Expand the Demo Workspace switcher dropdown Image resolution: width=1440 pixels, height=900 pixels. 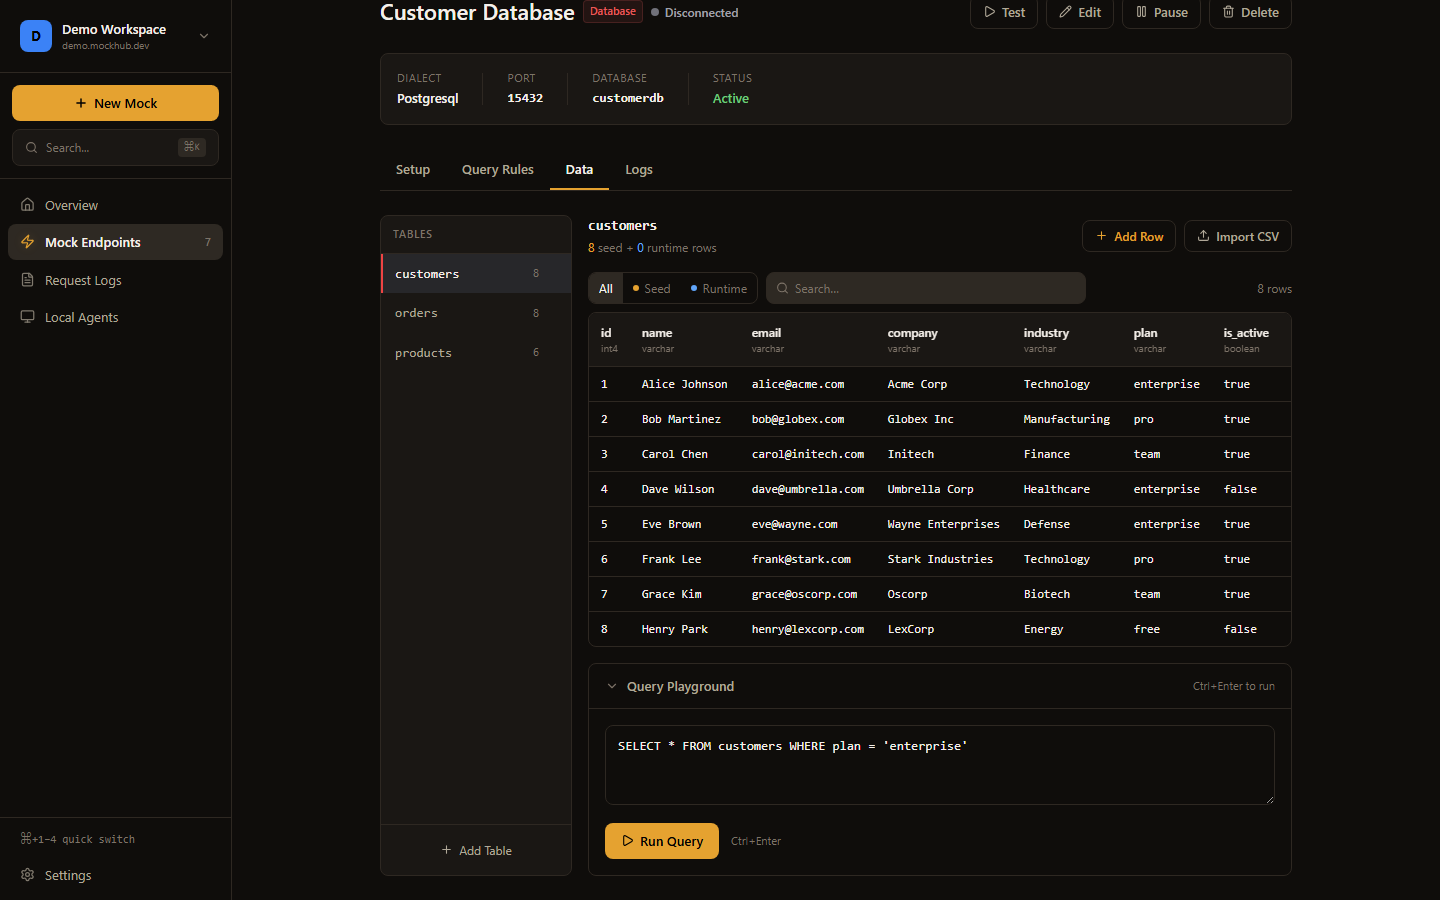pyautogui.click(x=204, y=36)
